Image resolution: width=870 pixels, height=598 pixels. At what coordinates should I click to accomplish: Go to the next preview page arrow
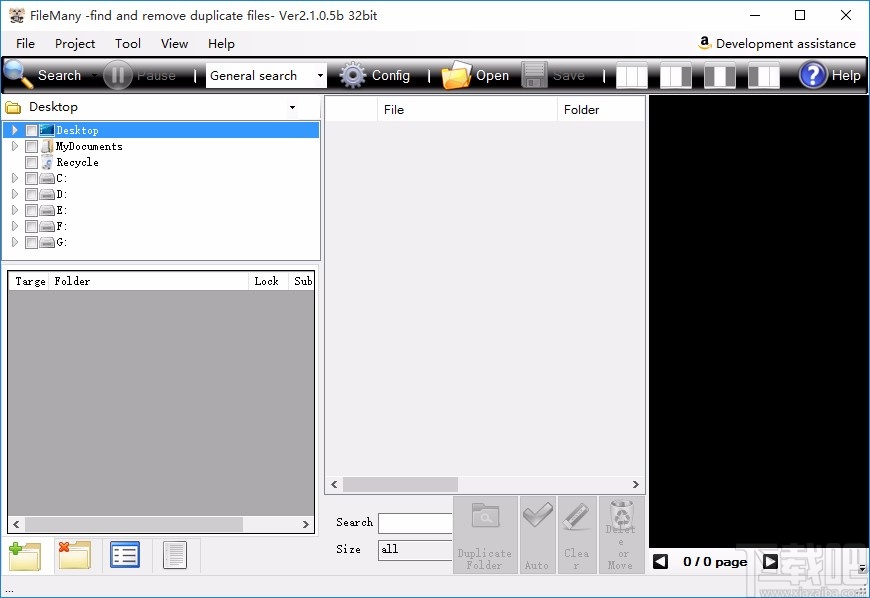pyautogui.click(x=770, y=562)
